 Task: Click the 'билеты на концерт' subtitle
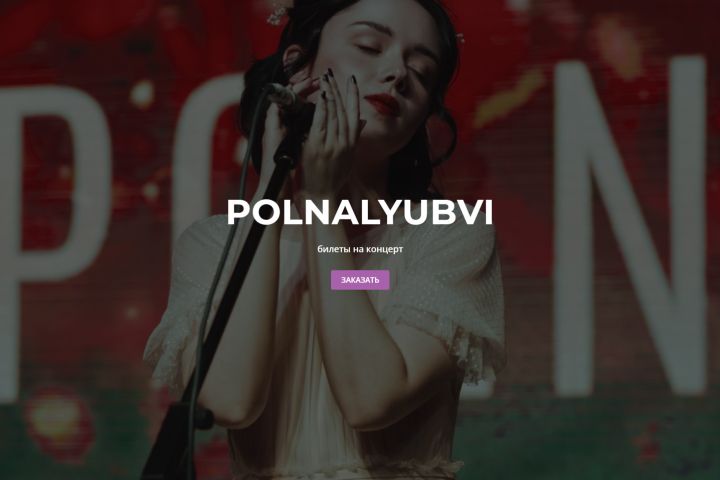point(360,249)
